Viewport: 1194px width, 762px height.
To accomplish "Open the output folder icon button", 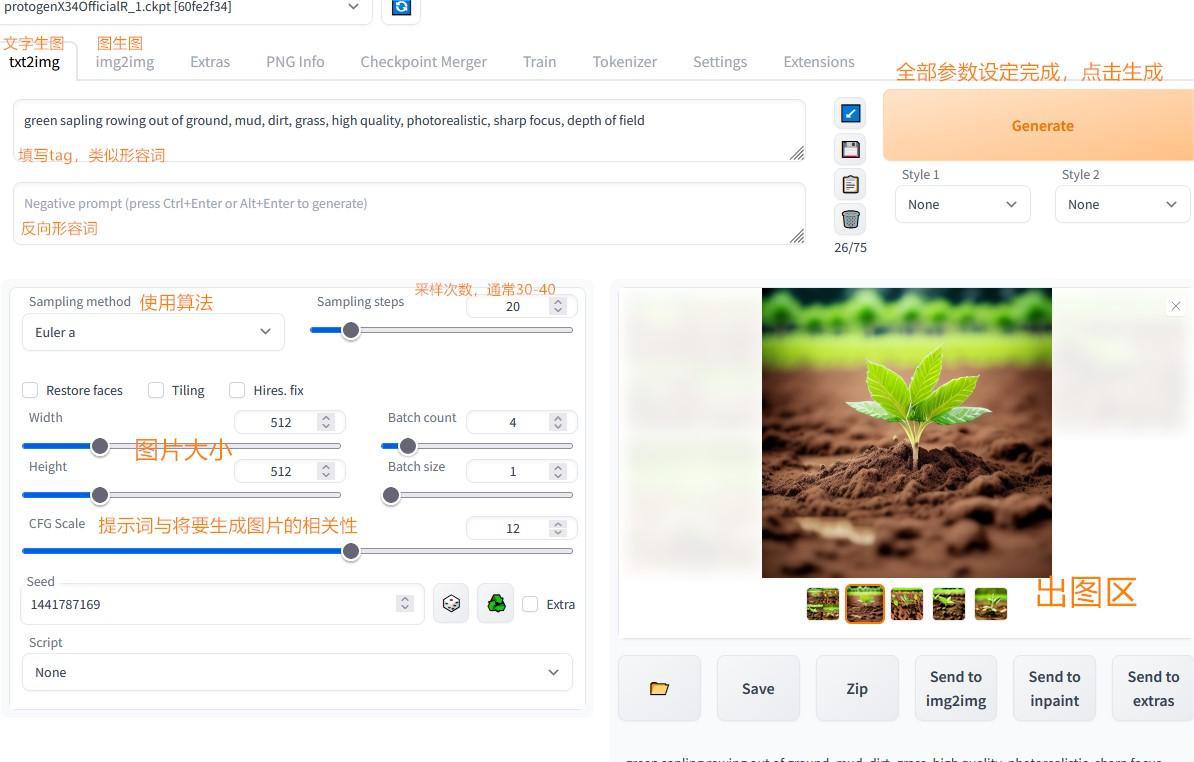I will click(659, 688).
